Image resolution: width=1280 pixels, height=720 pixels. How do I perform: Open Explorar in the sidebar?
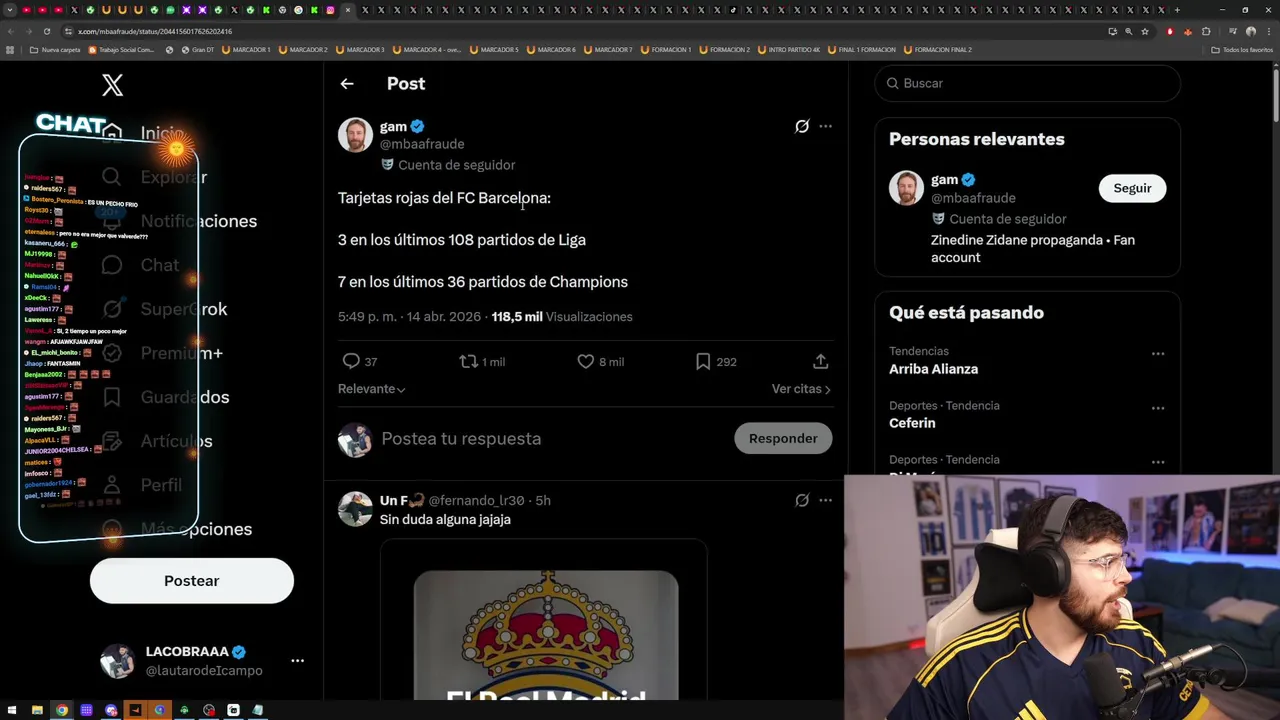point(155,177)
